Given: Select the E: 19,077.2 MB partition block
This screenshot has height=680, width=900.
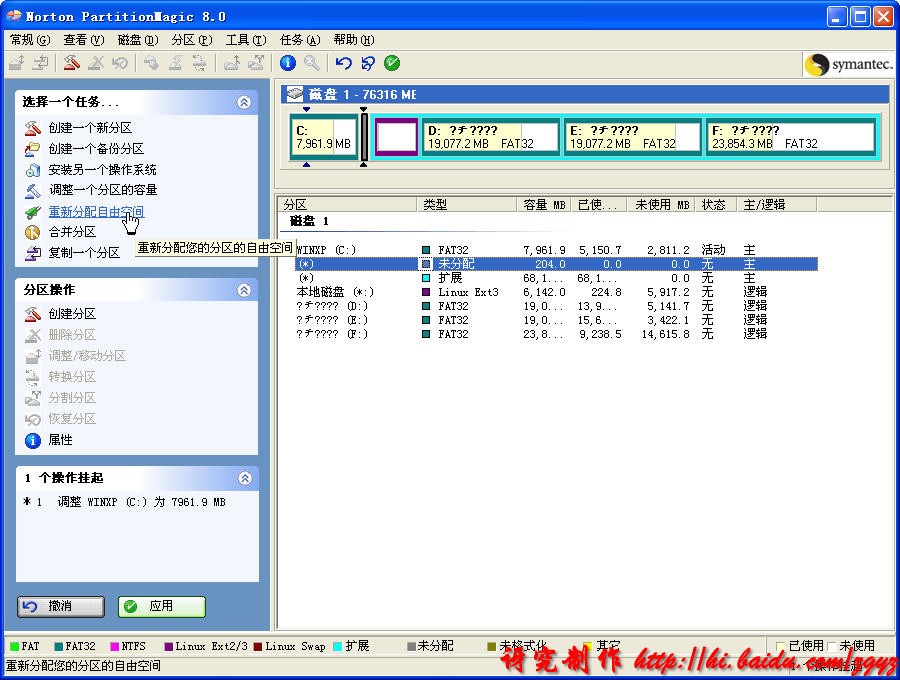Looking at the screenshot, I should pyautogui.click(x=633, y=137).
